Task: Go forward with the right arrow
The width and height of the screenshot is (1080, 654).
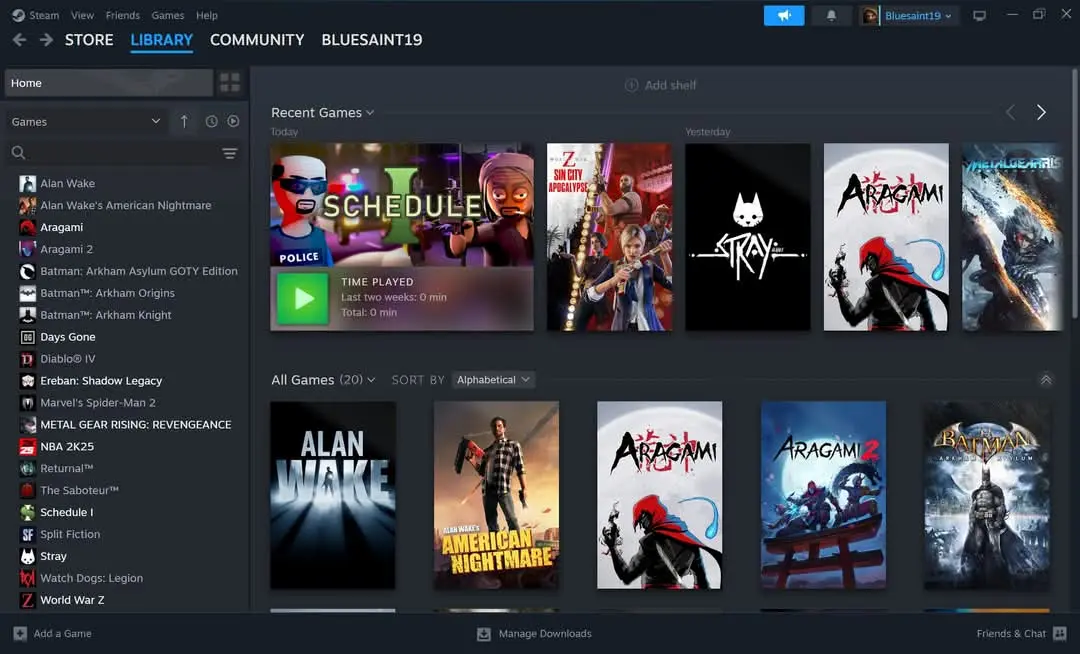Action: [x=46, y=40]
